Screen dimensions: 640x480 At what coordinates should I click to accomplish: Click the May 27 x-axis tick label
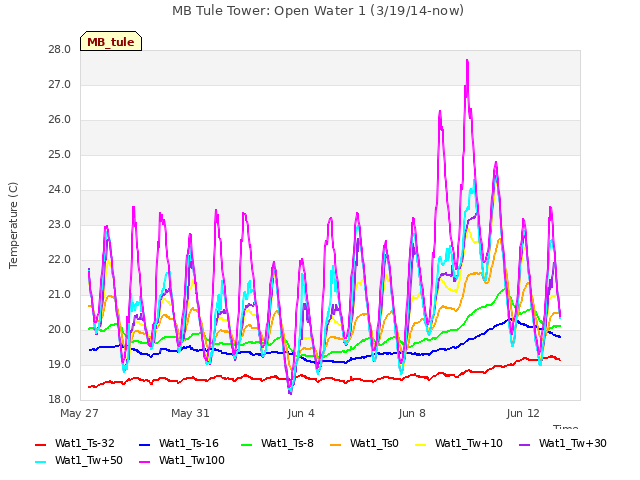coord(79,413)
